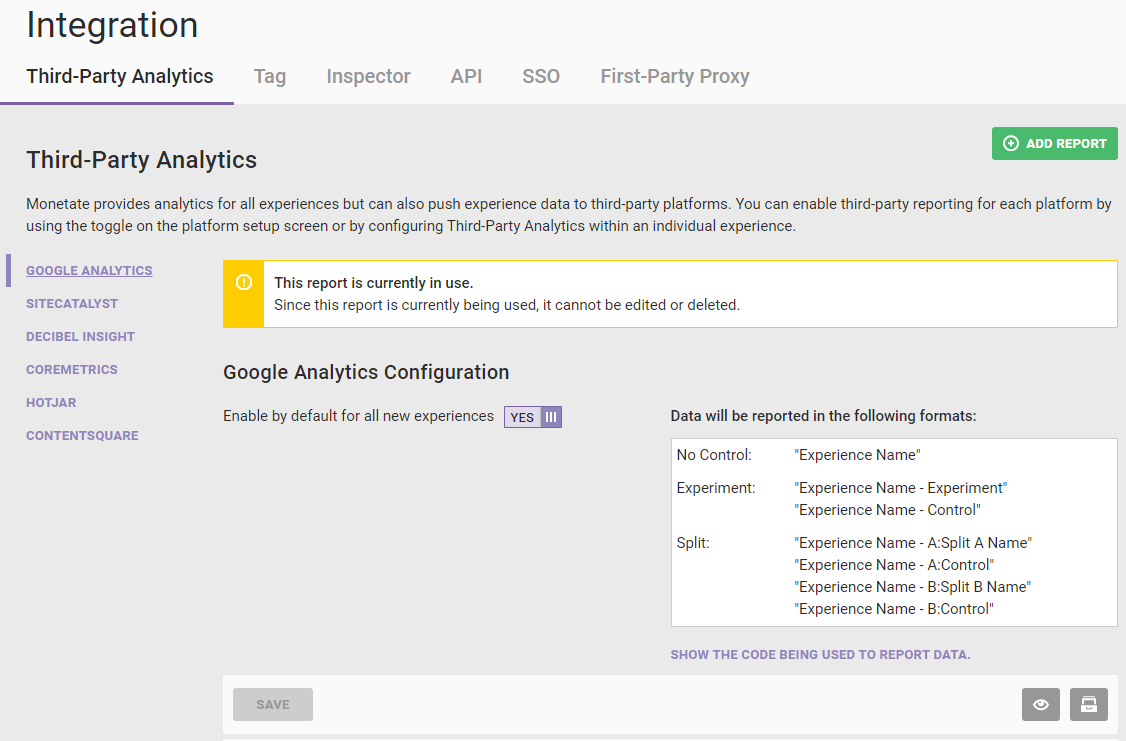The width and height of the screenshot is (1126, 741).
Task: Open the Third-Party Analytics tab
Action: coord(120,76)
